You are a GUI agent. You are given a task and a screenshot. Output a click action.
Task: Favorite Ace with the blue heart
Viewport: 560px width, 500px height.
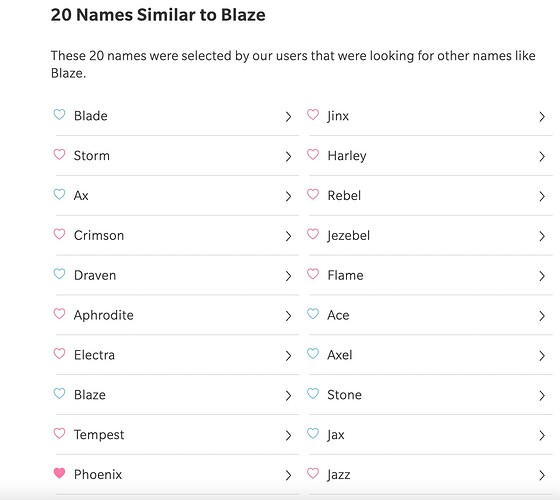click(313, 314)
